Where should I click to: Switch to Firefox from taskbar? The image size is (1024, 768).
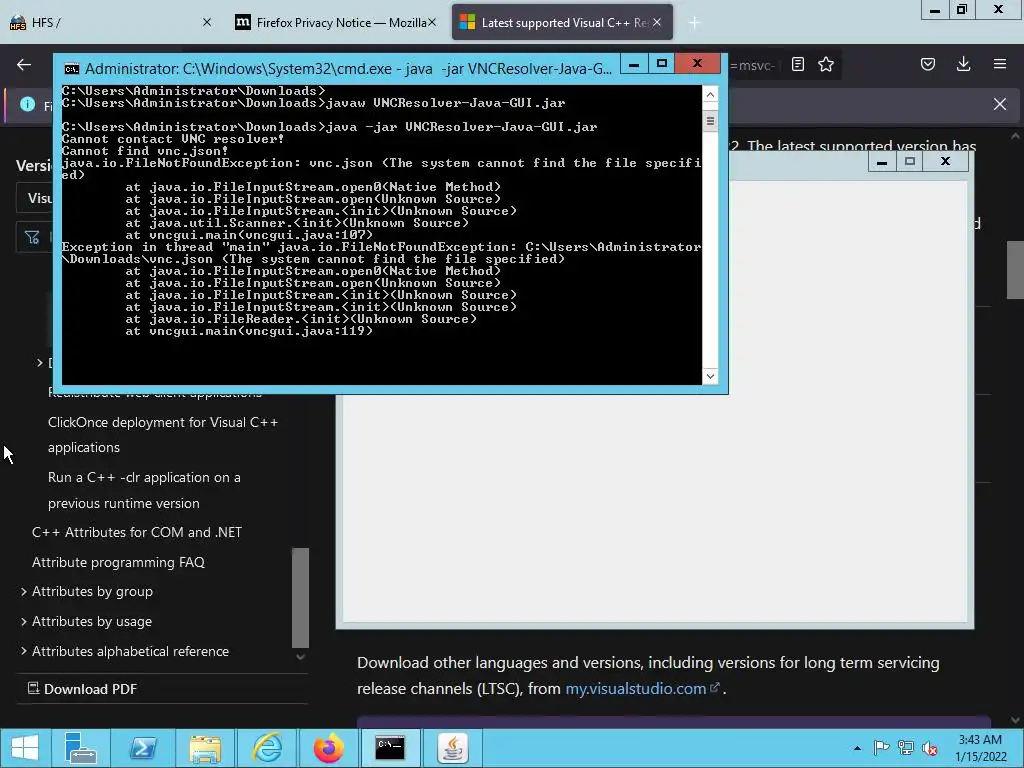point(328,748)
